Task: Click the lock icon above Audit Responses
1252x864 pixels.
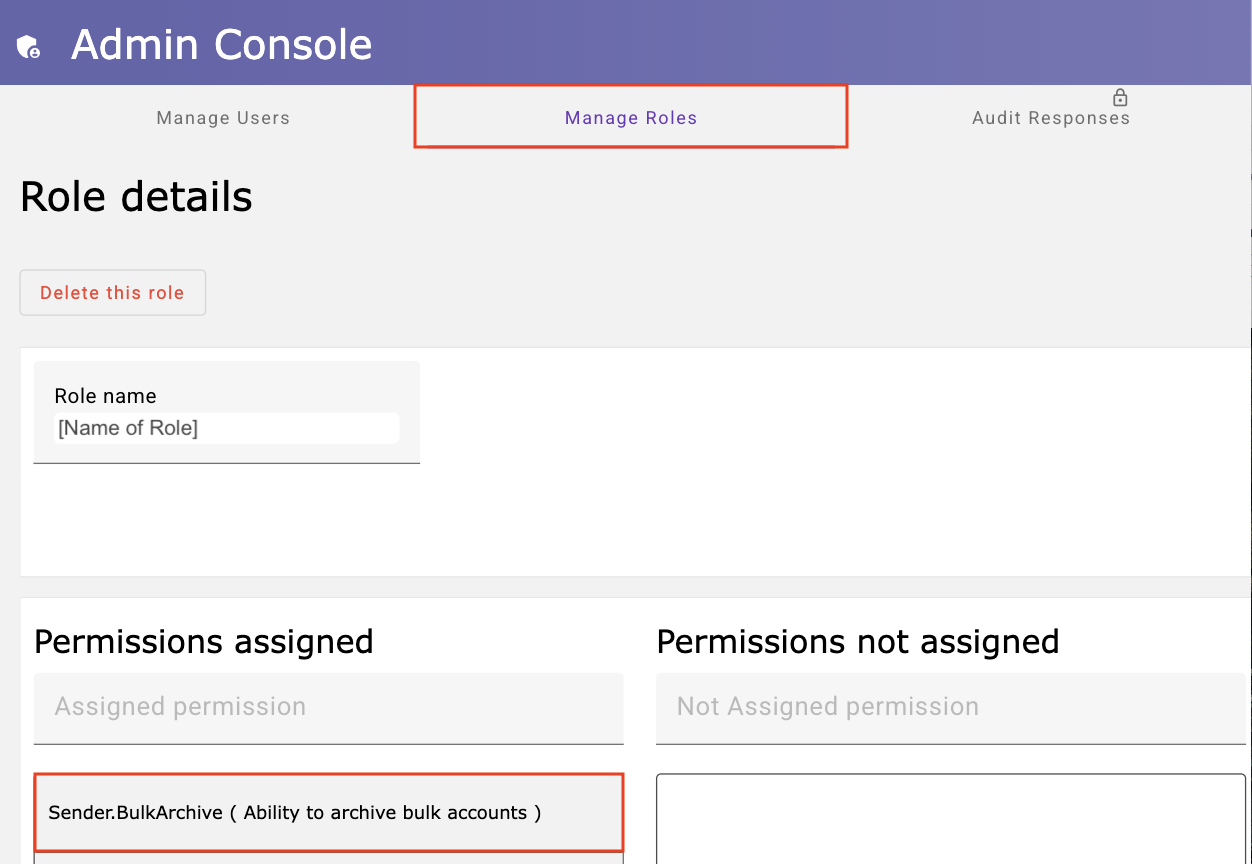Action: point(1120,97)
